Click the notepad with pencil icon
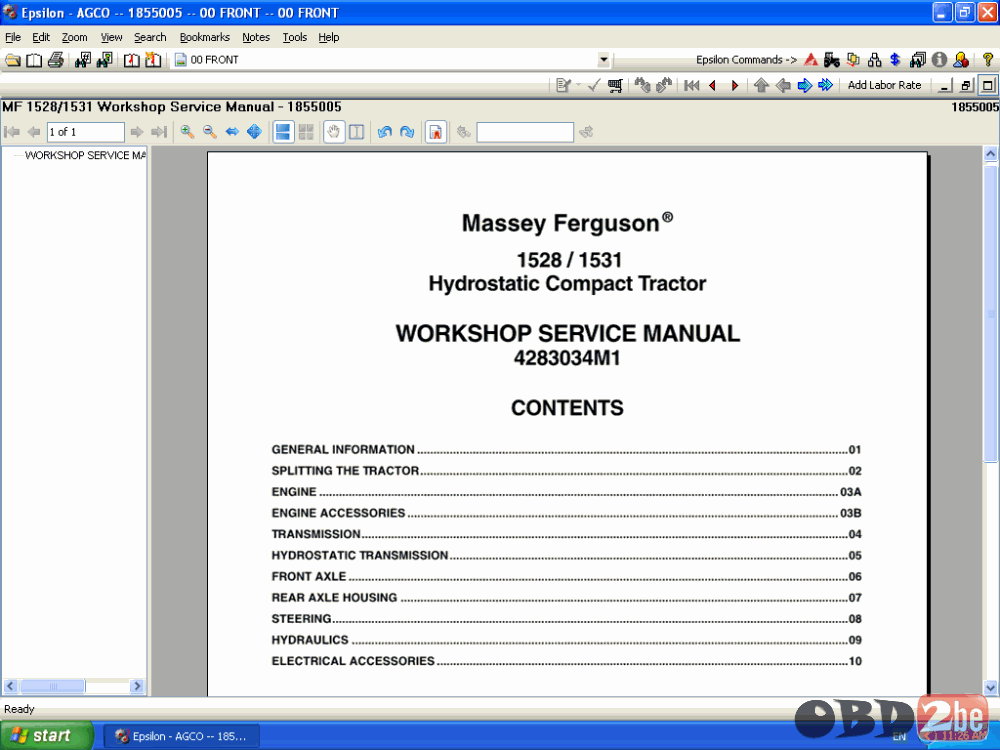Image resolution: width=1000 pixels, height=750 pixels. point(563,85)
